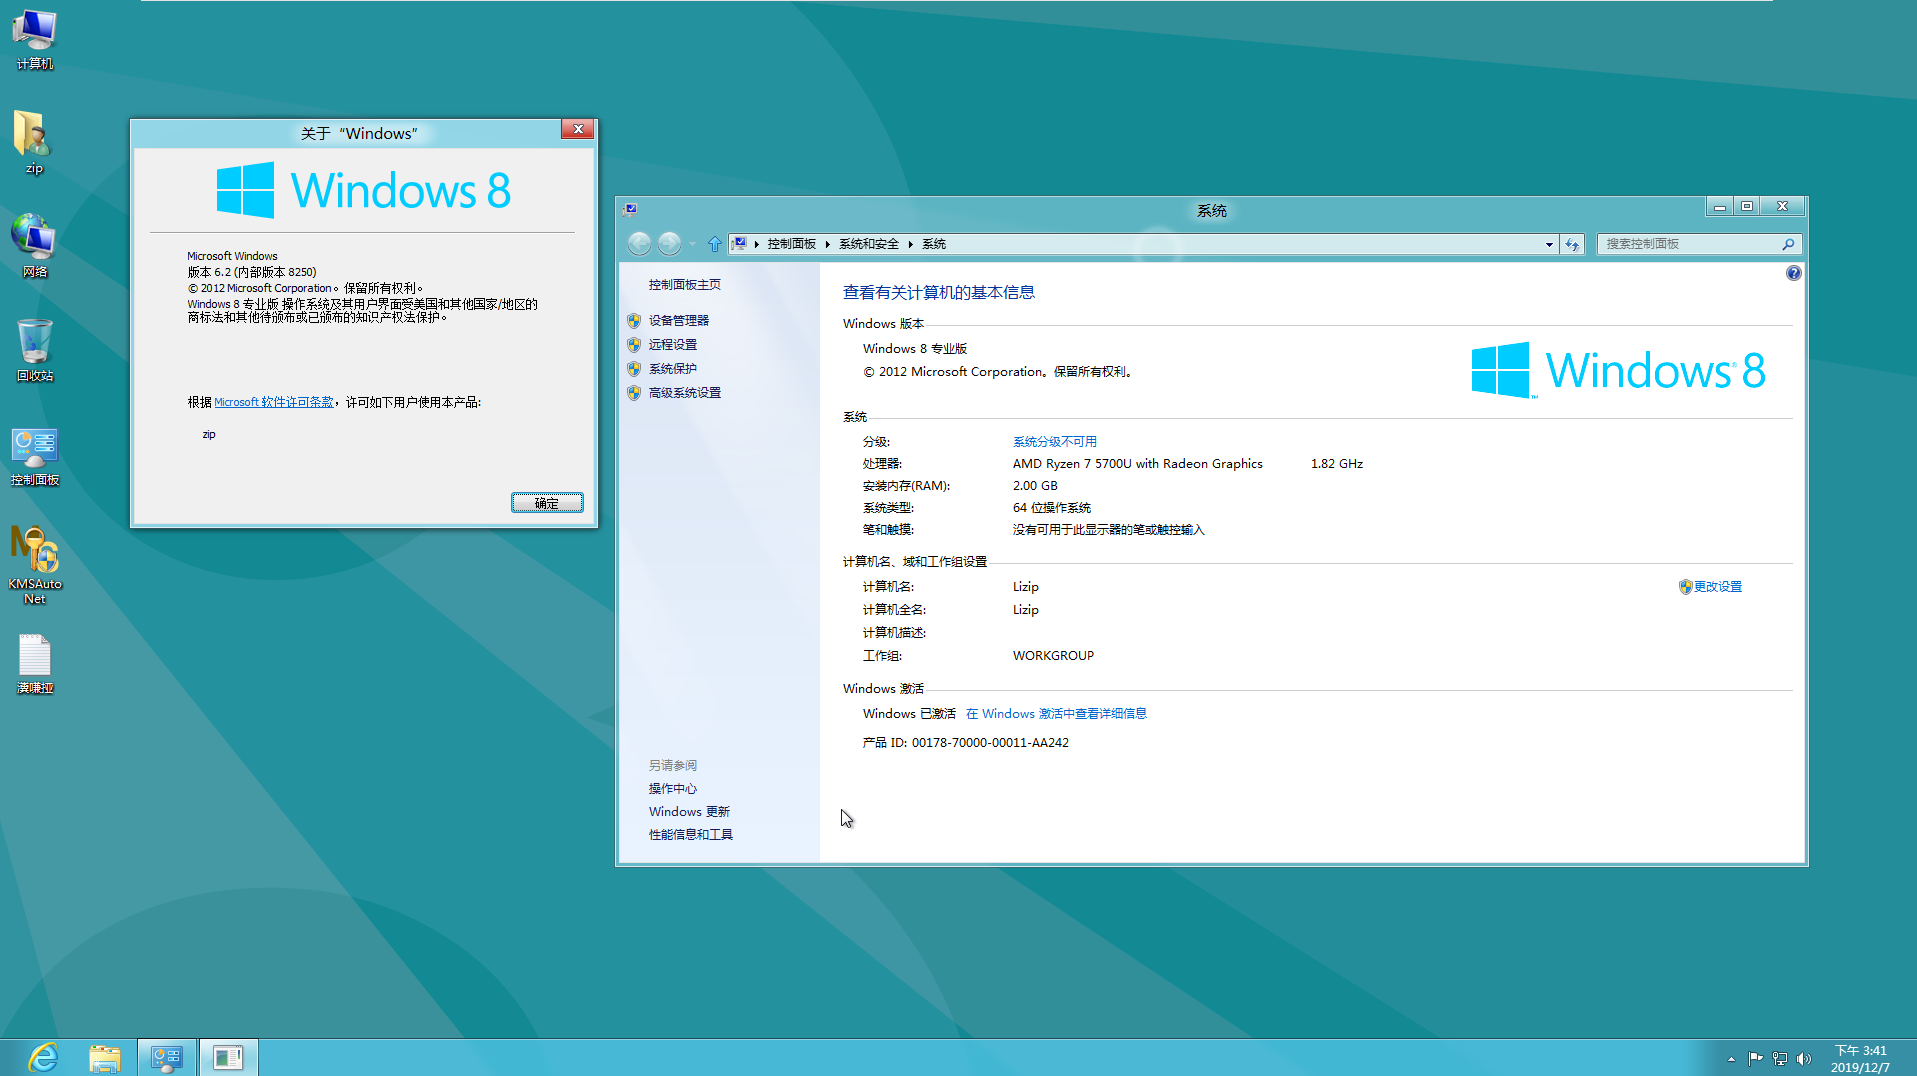This screenshot has width=1917, height=1076.
Task: Select the zip folder on the desktop
Action: pos(34,142)
